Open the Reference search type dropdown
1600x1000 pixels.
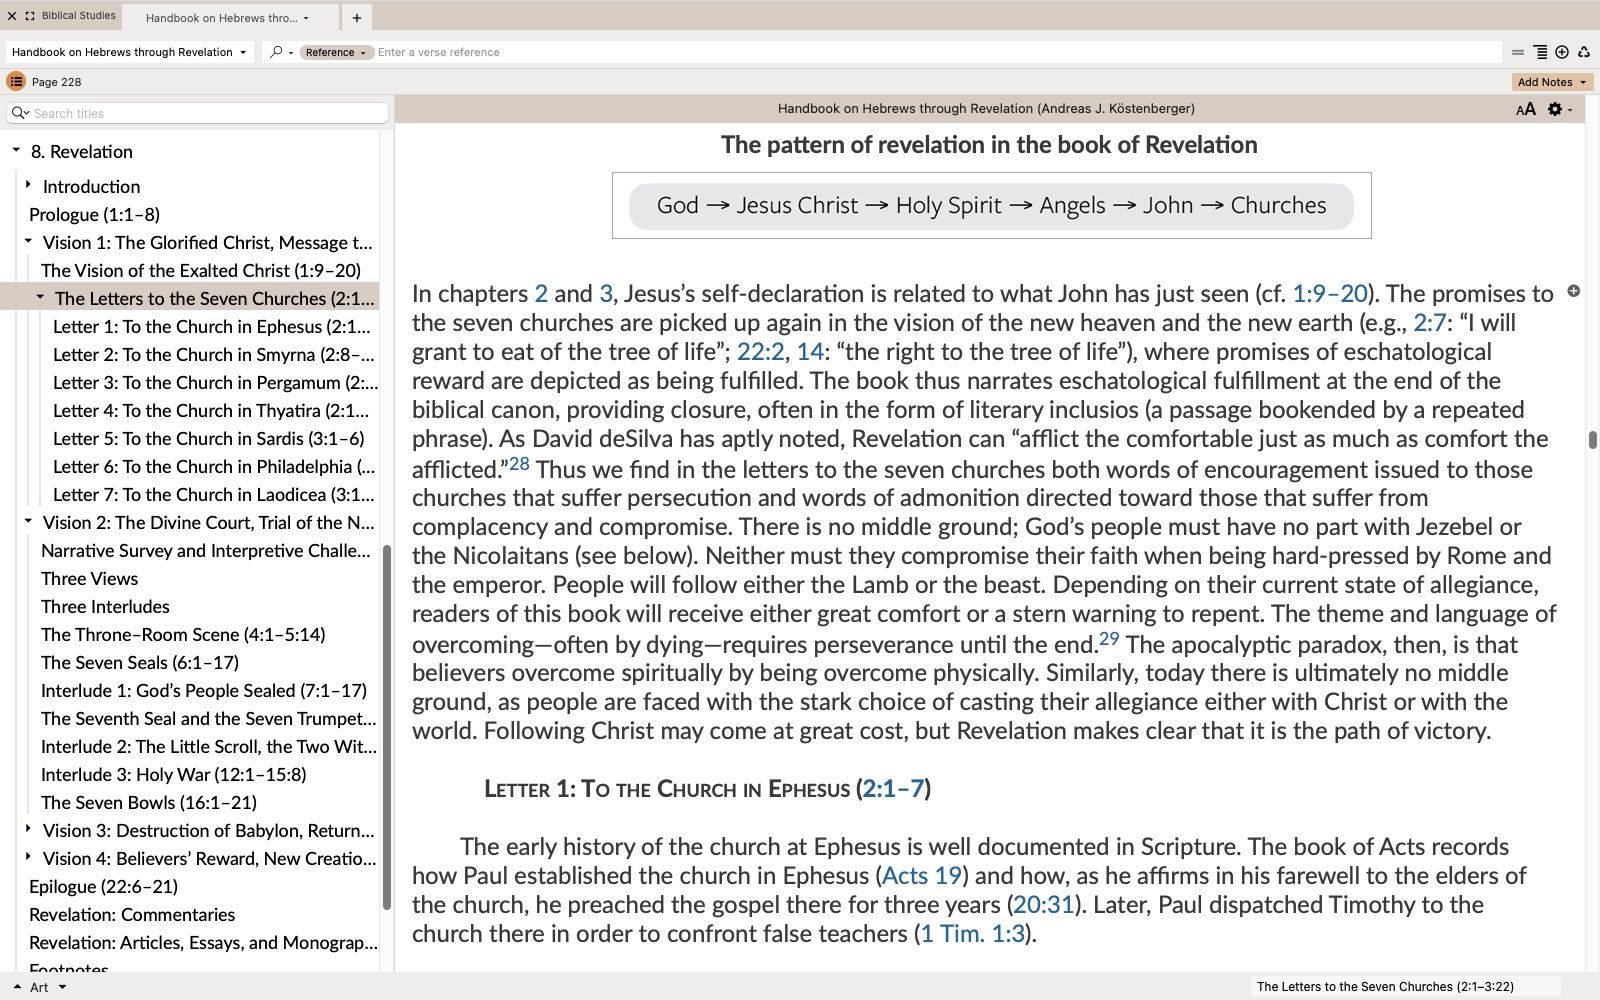(335, 52)
